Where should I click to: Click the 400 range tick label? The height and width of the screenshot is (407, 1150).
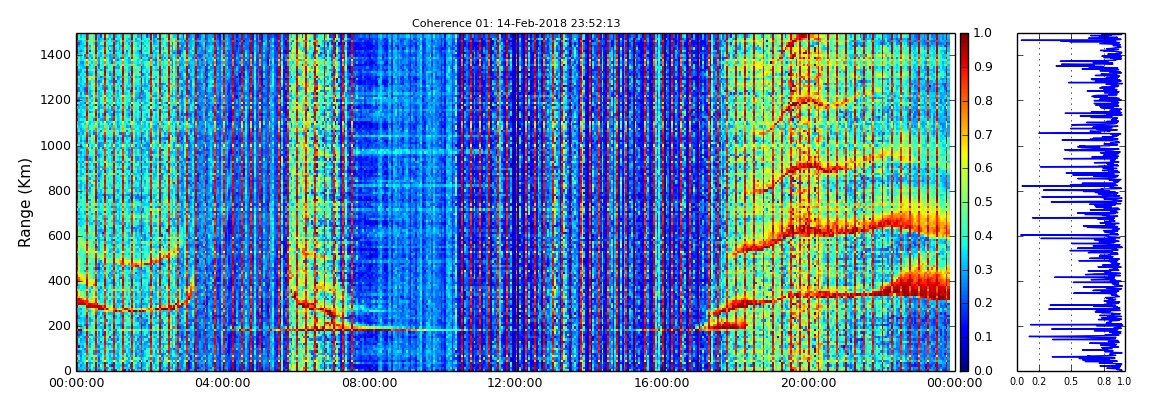tap(59, 281)
